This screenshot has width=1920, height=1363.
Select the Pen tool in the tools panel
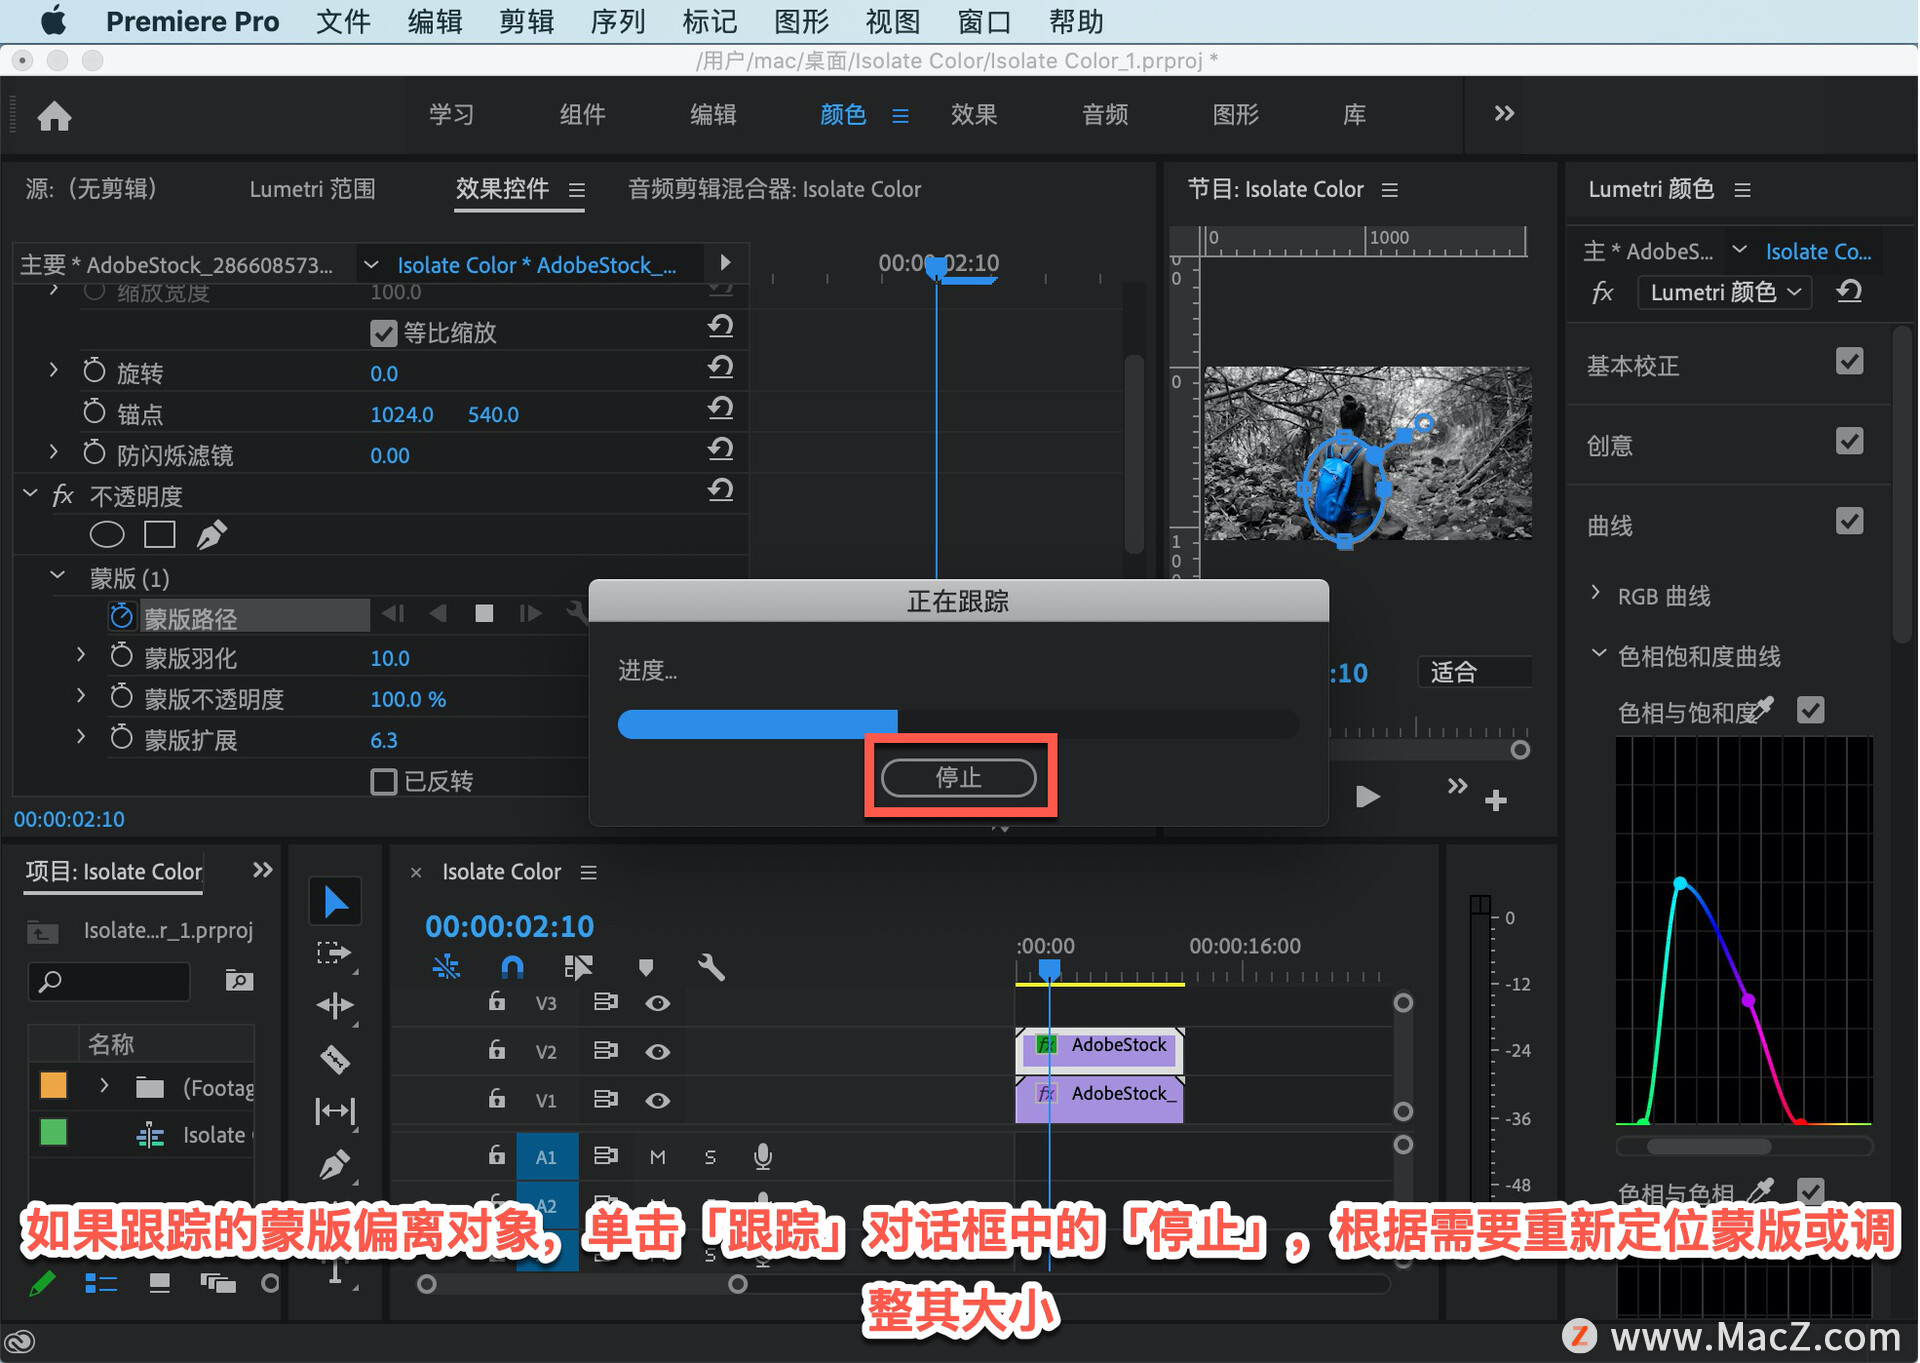(x=335, y=1164)
